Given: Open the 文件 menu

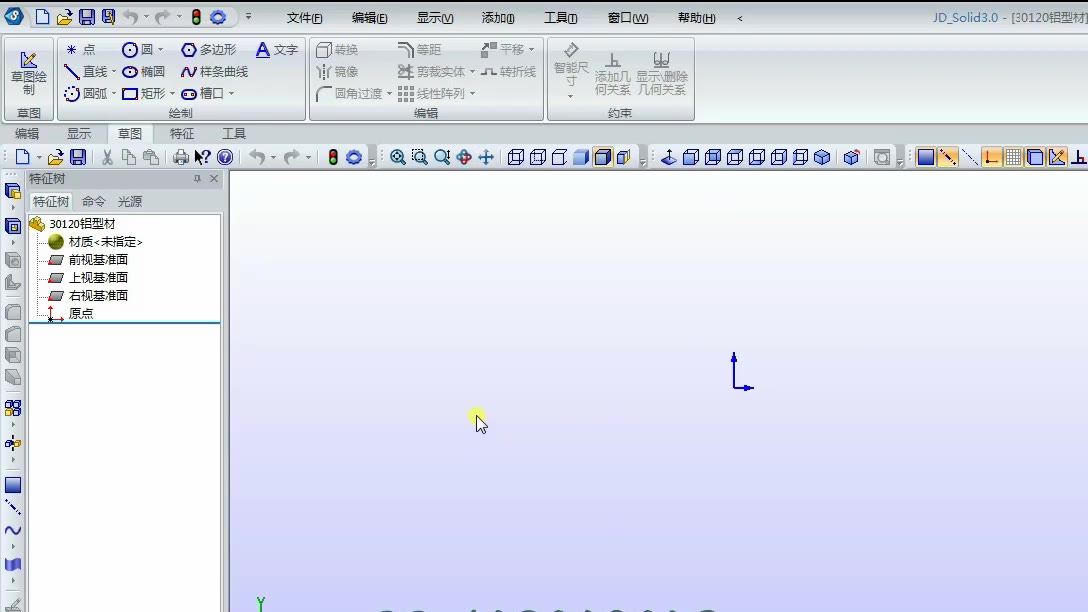Looking at the screenshot, I should pyautogui.click(x=304, y=18).
